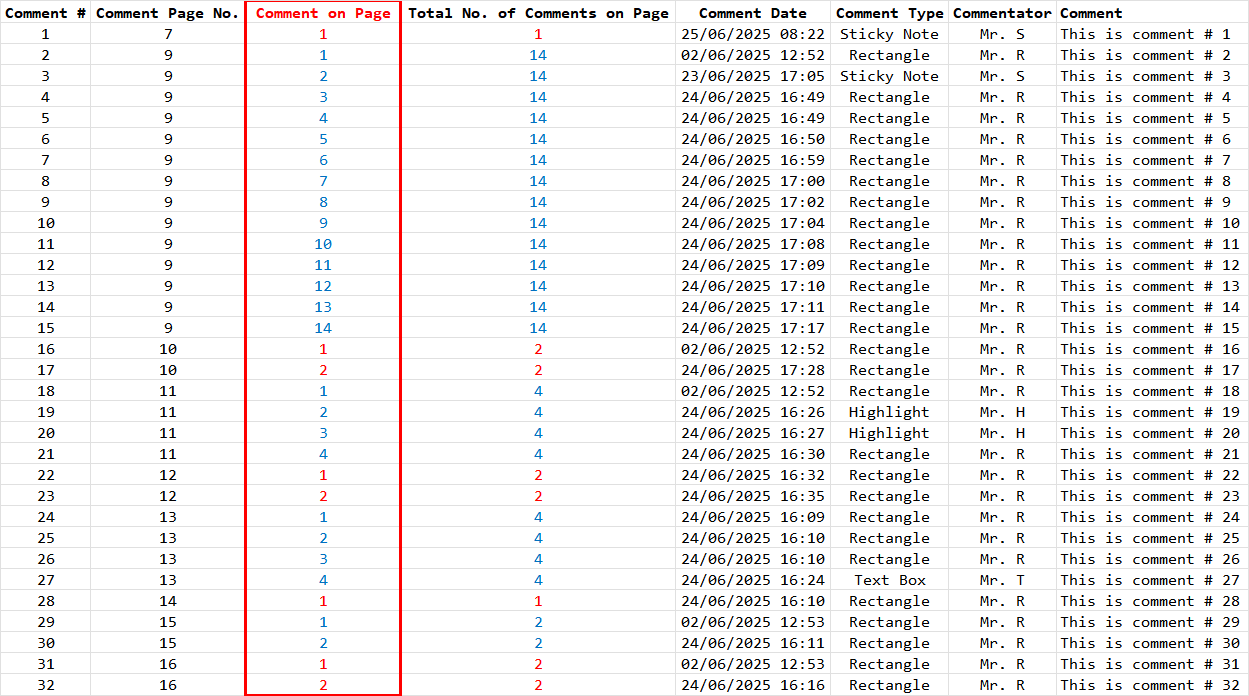1249x696 pixels.
Task: Click the date cell "24/06/2025 17:04"
Action: point(753,223)
